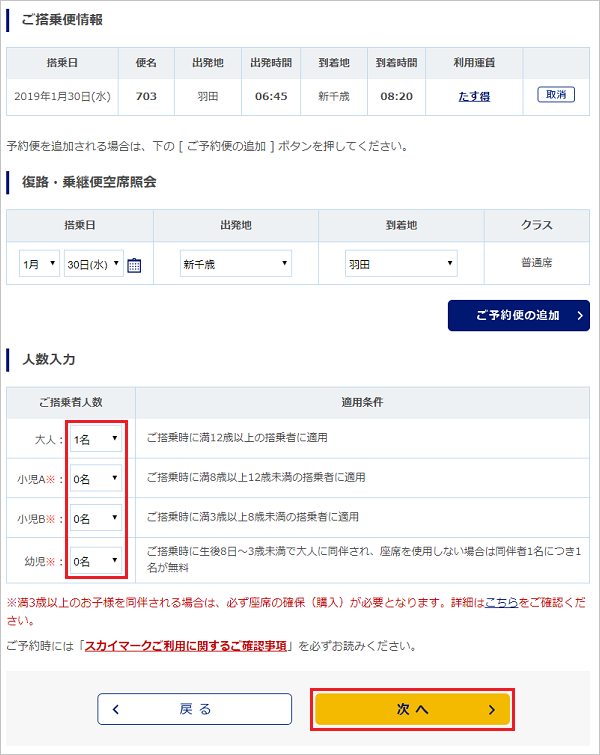Follow the こちら details link
The width and height of the screenshot is (600, 755).
coord(501,604)
